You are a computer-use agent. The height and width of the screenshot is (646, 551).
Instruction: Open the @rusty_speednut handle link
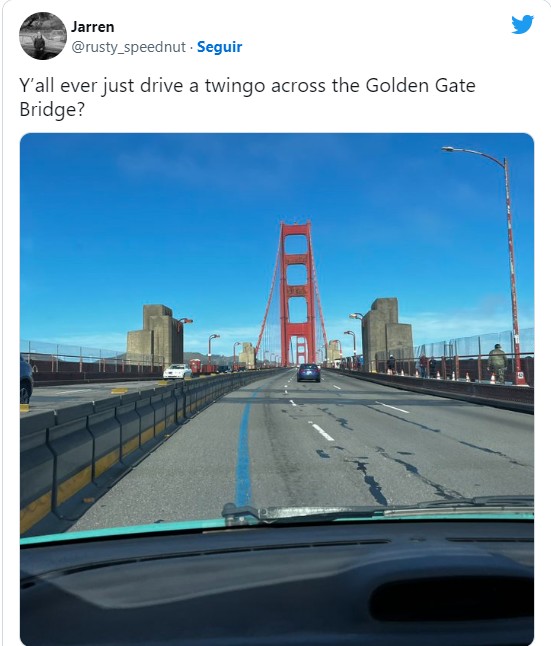pos(128,47)
